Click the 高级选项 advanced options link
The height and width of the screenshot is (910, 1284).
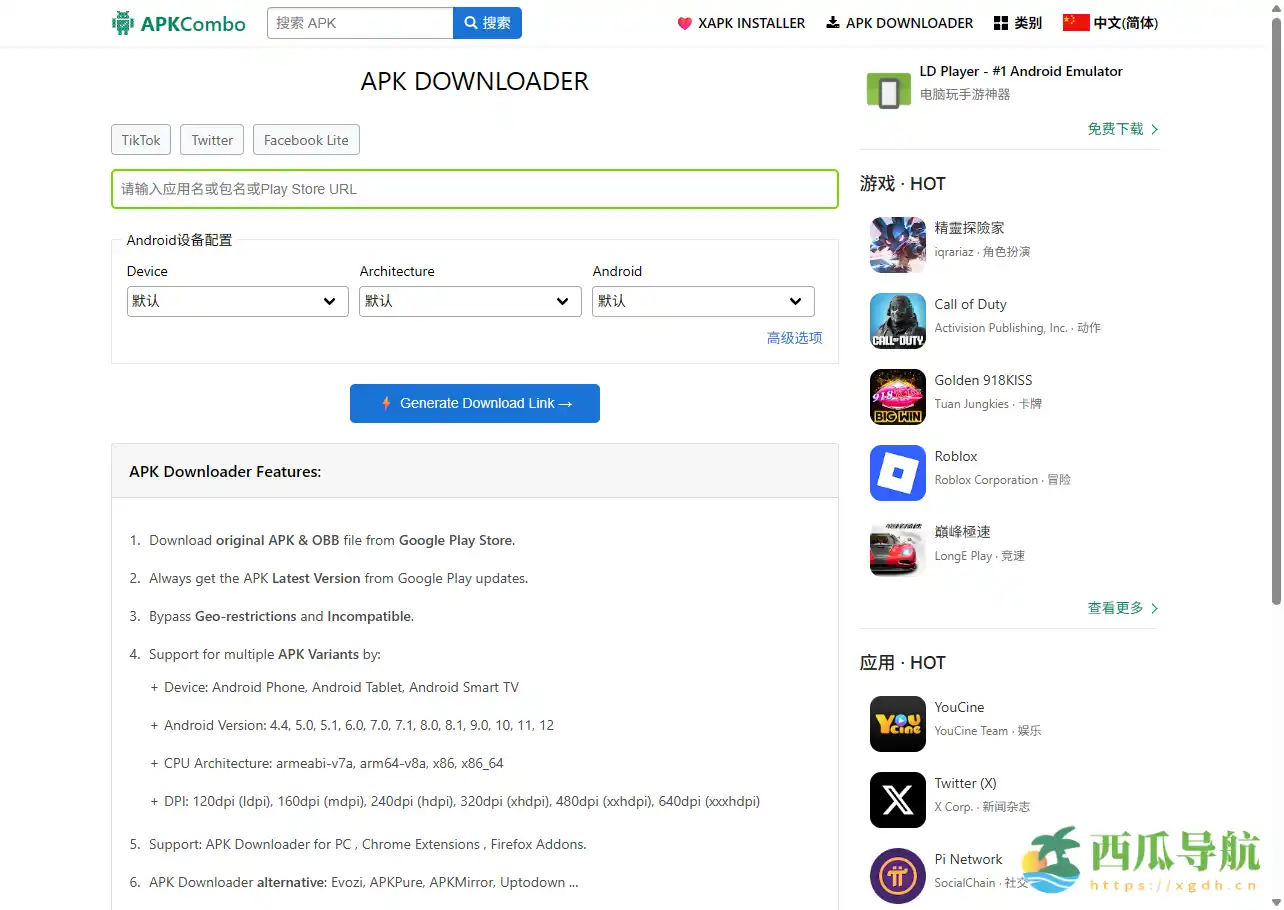click(794, 338)
